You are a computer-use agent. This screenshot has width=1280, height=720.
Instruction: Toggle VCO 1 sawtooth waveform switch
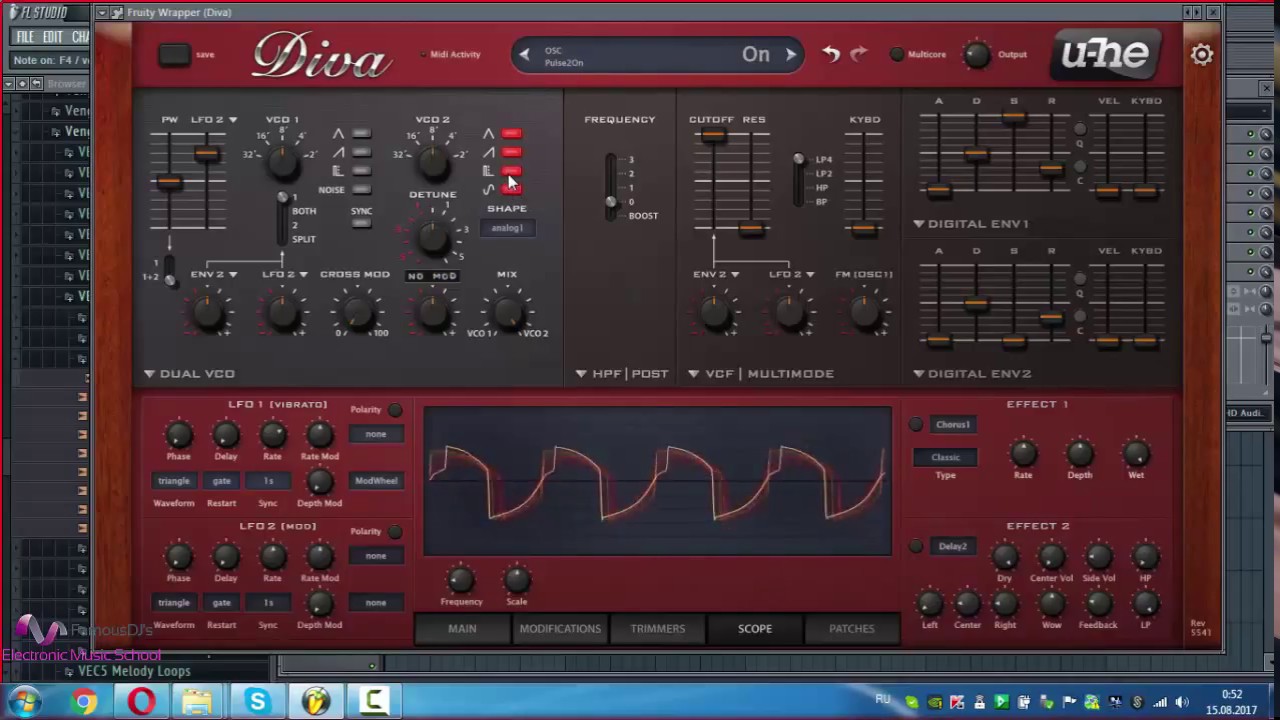click(361, 152)
